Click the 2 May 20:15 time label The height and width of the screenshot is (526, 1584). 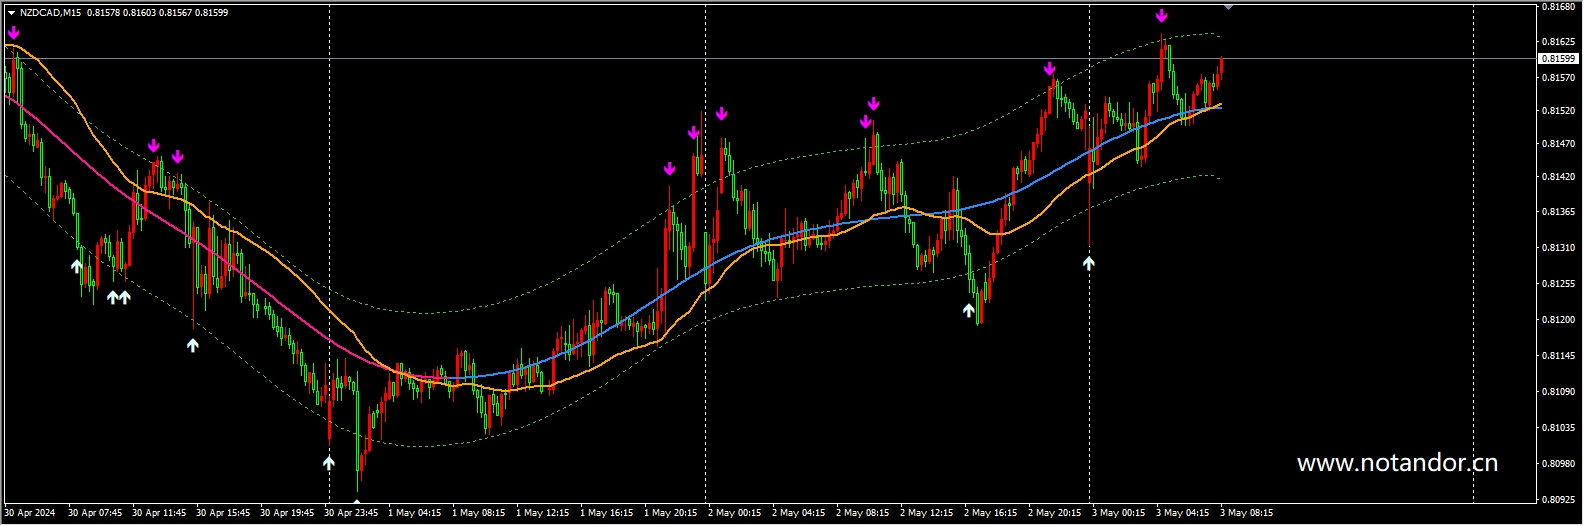click(x=1054, y=513)
